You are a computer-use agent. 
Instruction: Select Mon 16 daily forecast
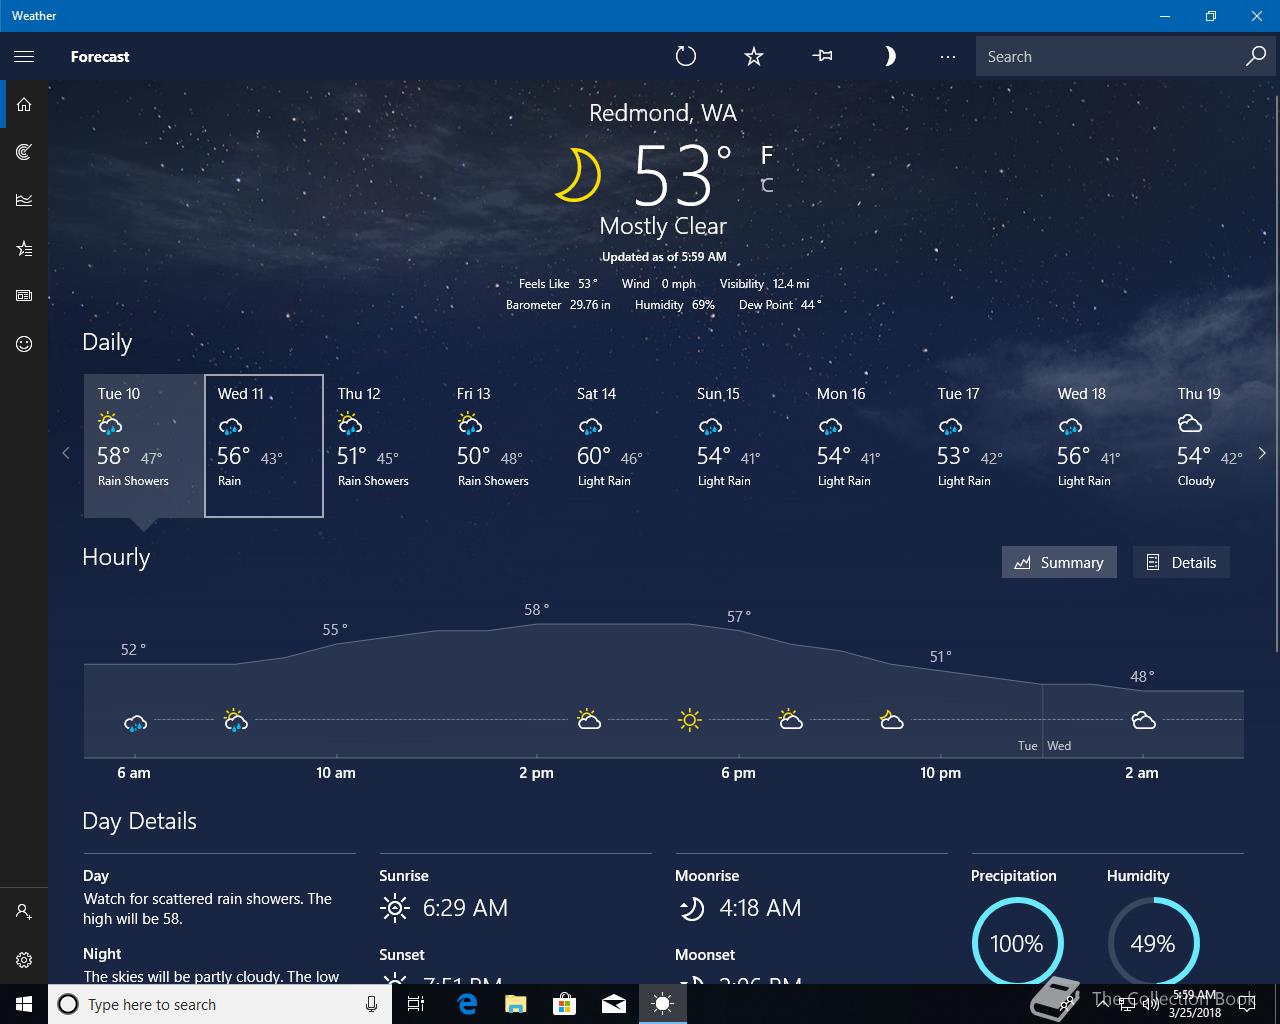[x=864, y=446]
